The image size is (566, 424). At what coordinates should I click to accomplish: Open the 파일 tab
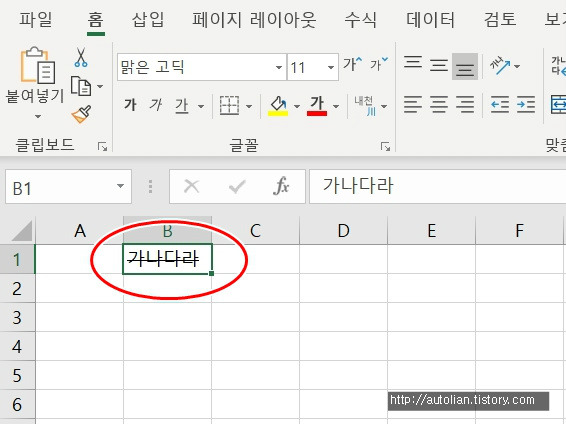[36, 19]
